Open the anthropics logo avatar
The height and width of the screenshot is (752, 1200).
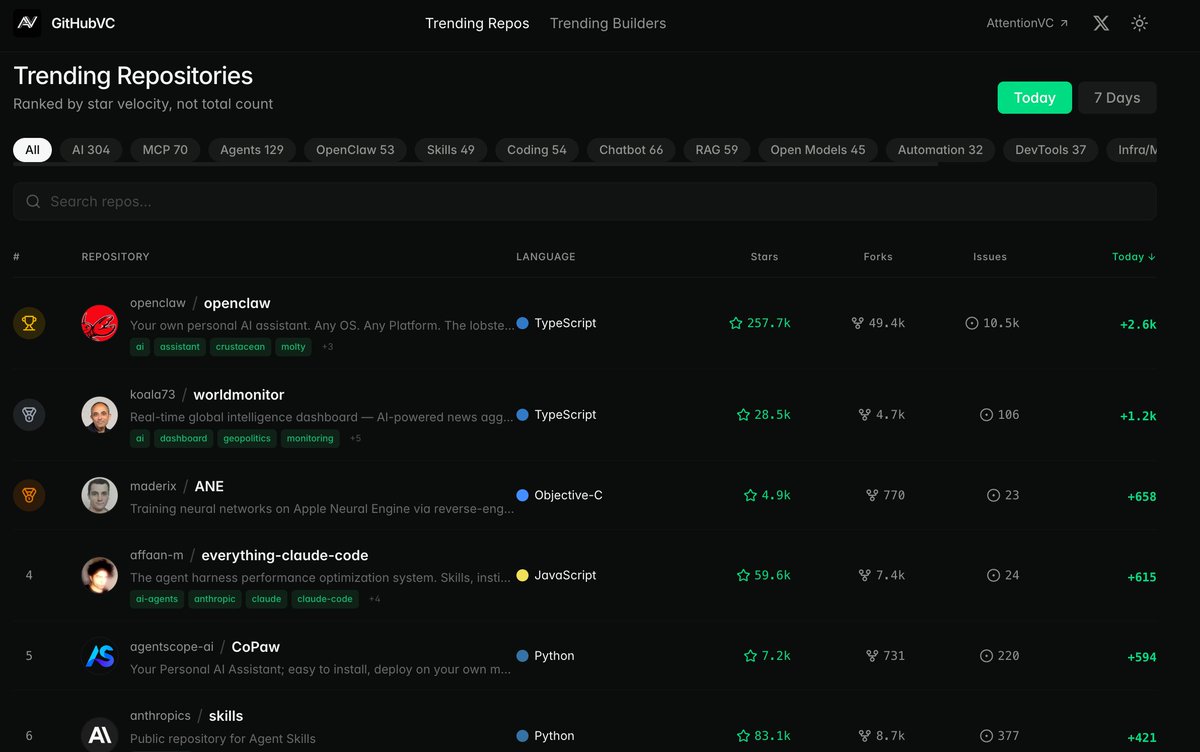(100, 736)
